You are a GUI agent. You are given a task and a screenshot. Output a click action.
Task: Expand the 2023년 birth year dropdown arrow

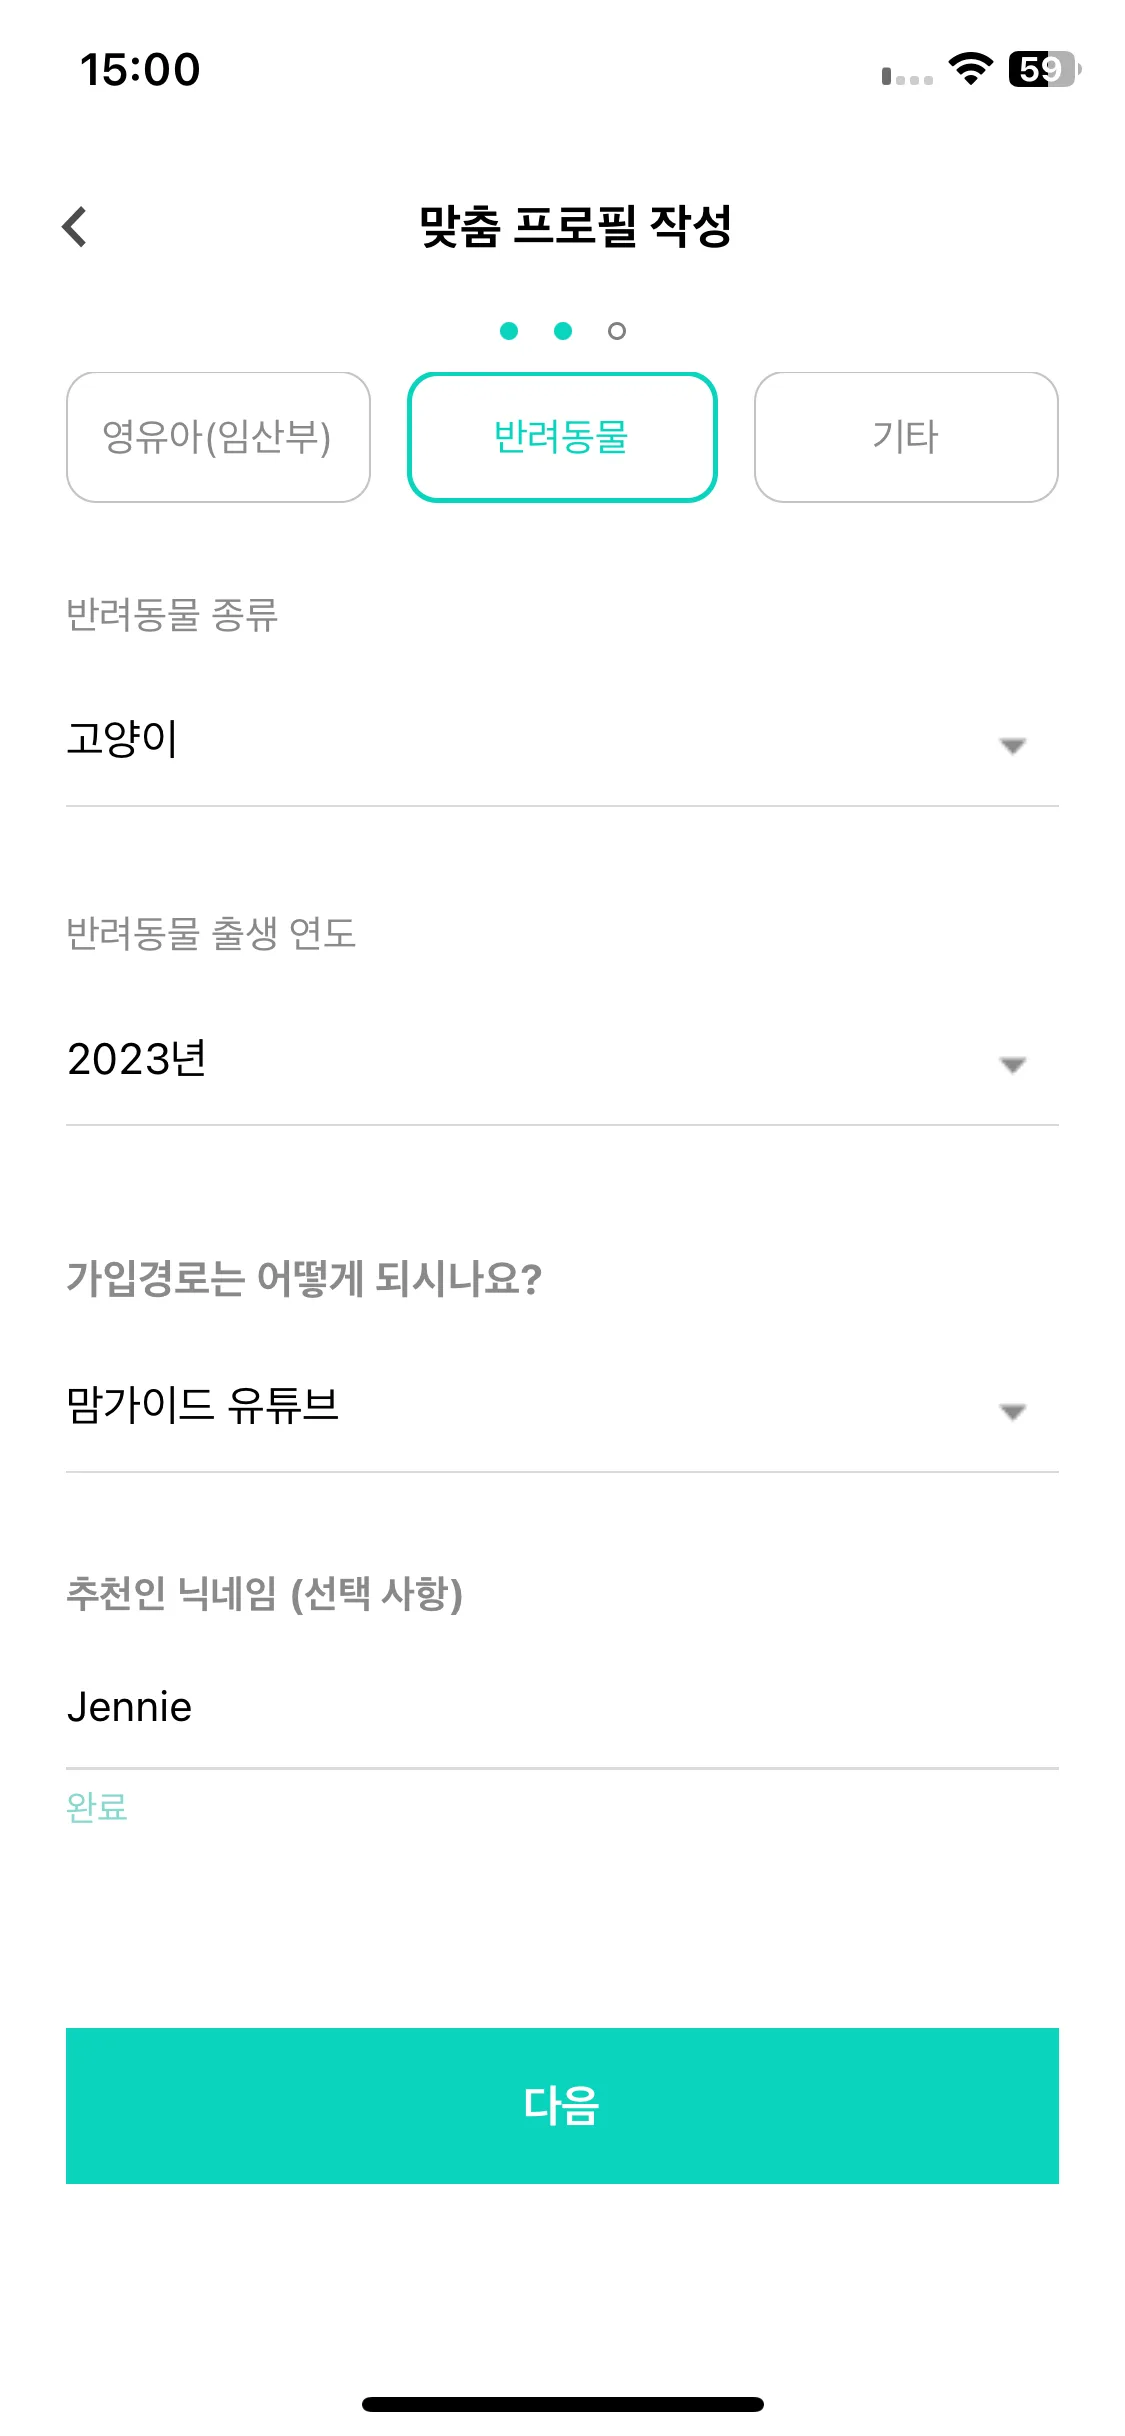pyautogui.click(x=1013, y=1065)
